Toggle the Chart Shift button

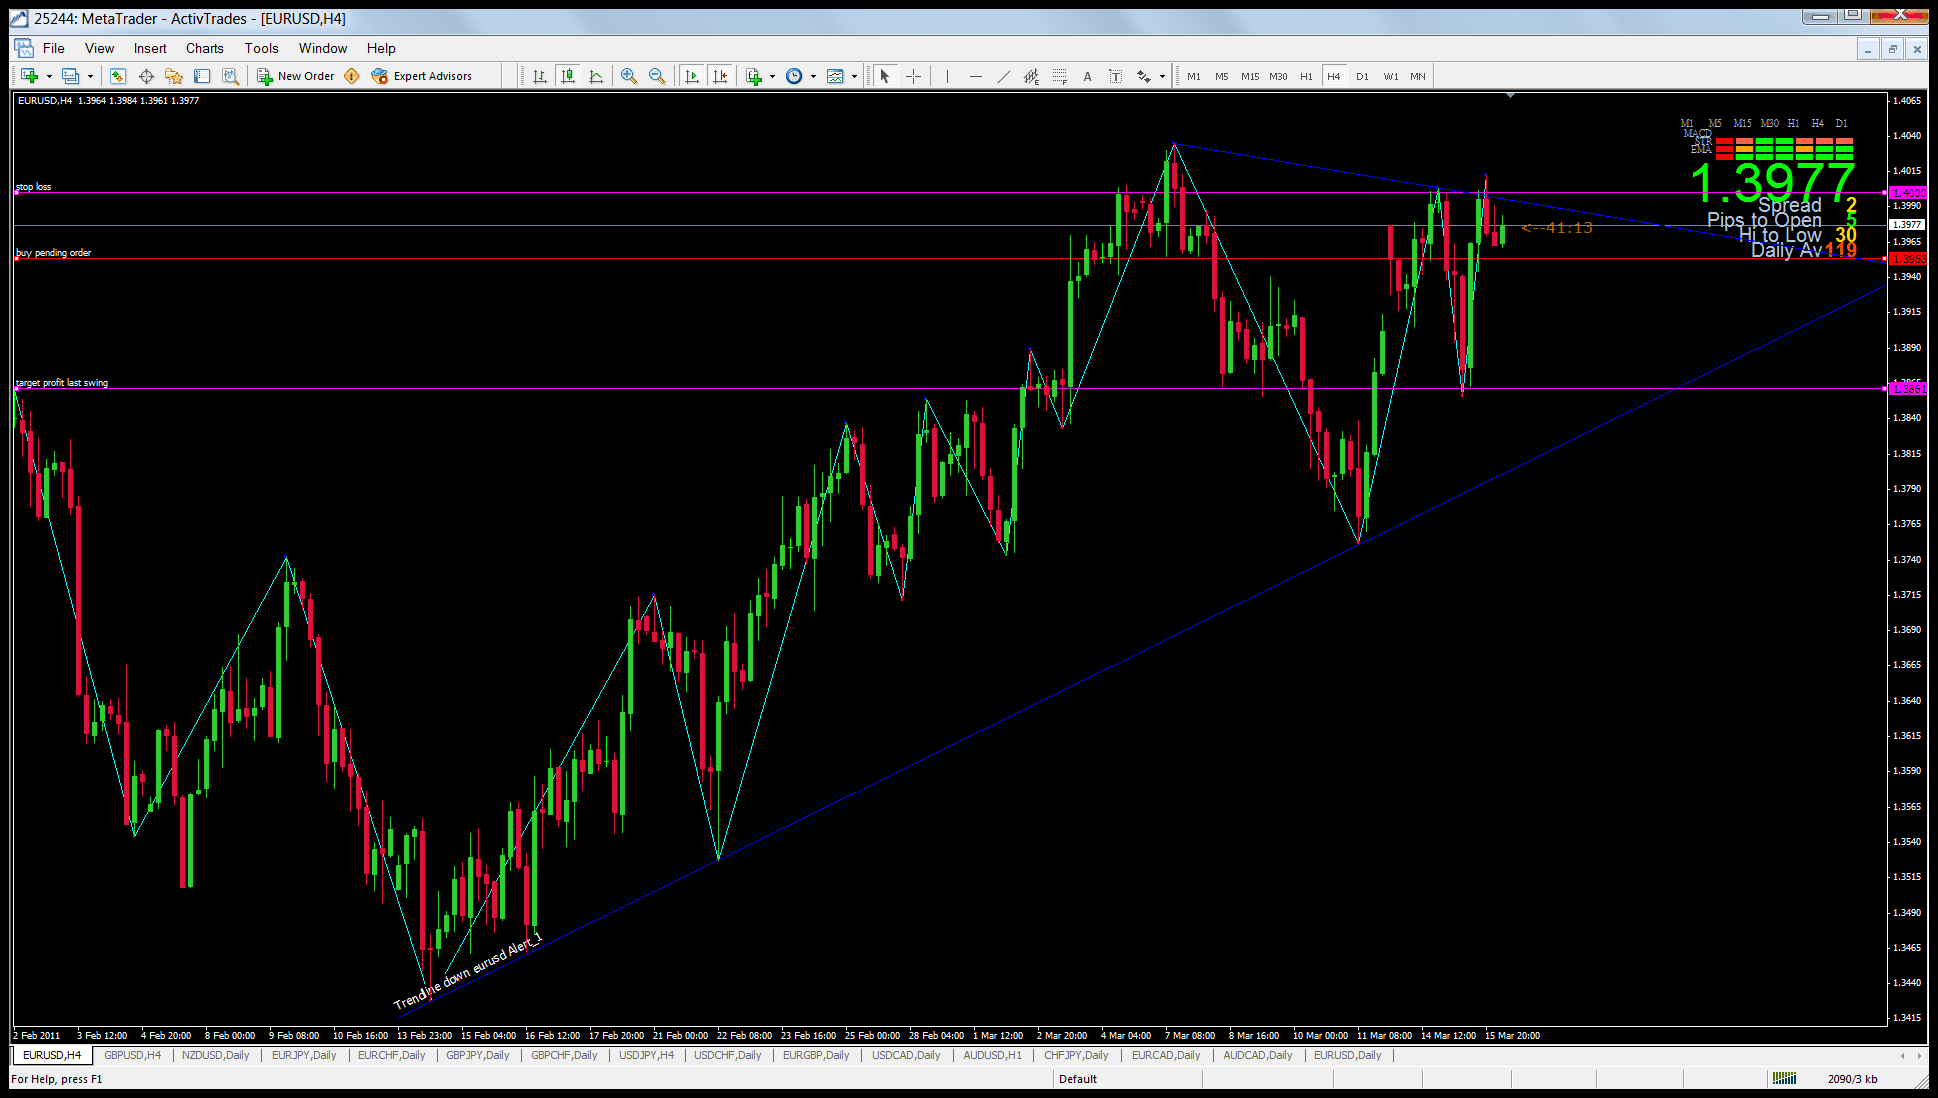720,76
